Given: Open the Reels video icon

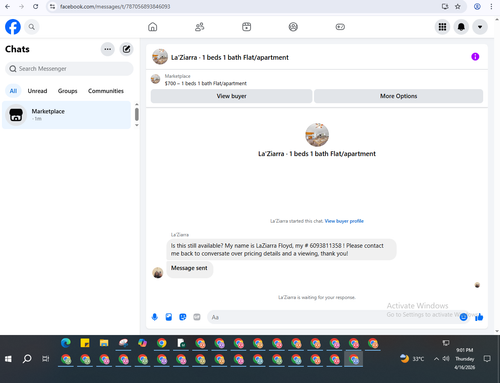Looking at the screenshot, I should coord(246,27).
